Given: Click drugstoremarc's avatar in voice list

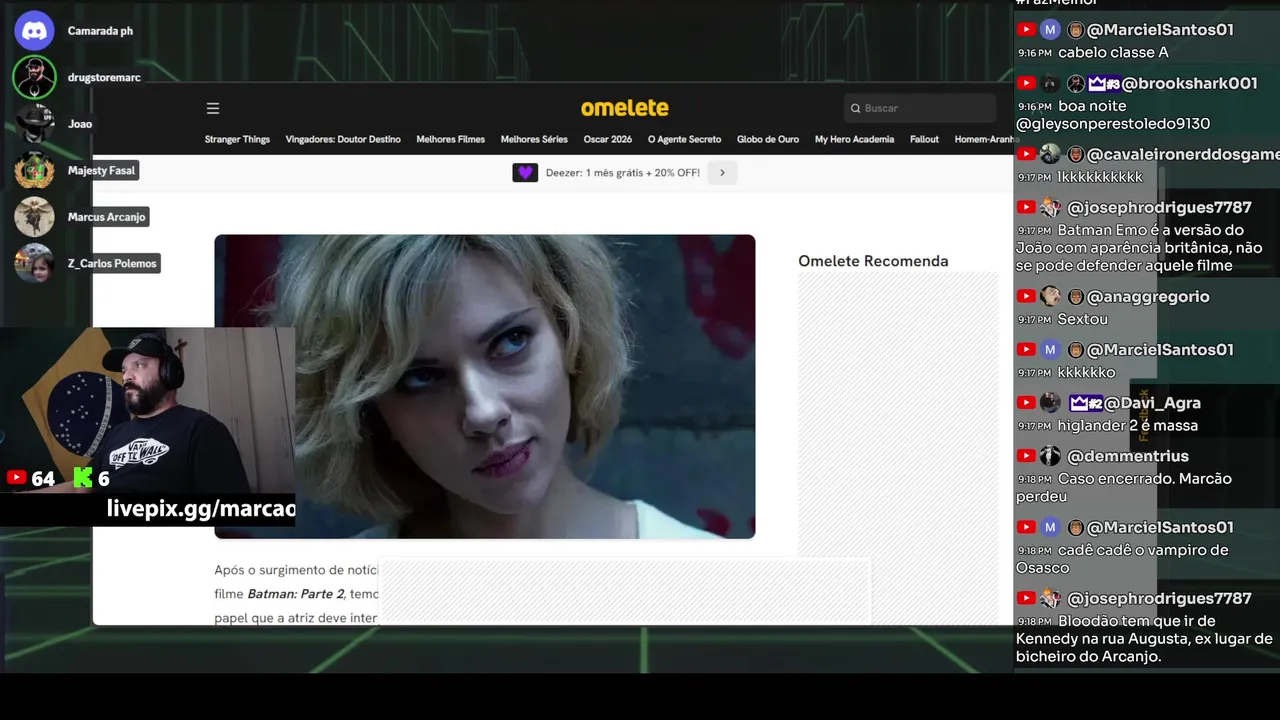Looking at the screenshot, I should (34, 77).
